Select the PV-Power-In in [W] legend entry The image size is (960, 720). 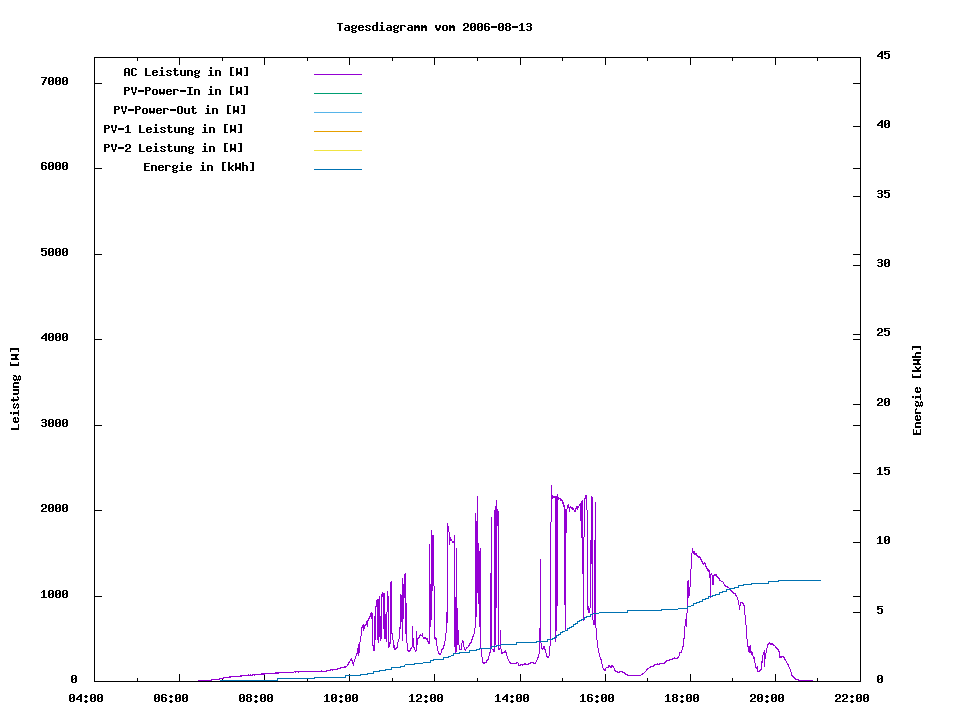click(x=186, y=91)
